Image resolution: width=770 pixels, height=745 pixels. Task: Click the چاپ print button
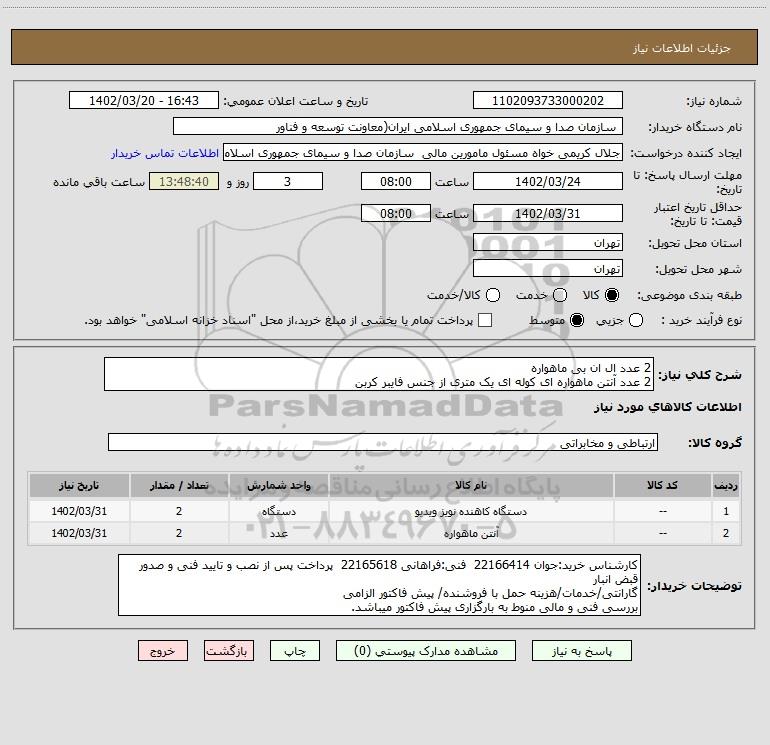(x=295, y=651)
